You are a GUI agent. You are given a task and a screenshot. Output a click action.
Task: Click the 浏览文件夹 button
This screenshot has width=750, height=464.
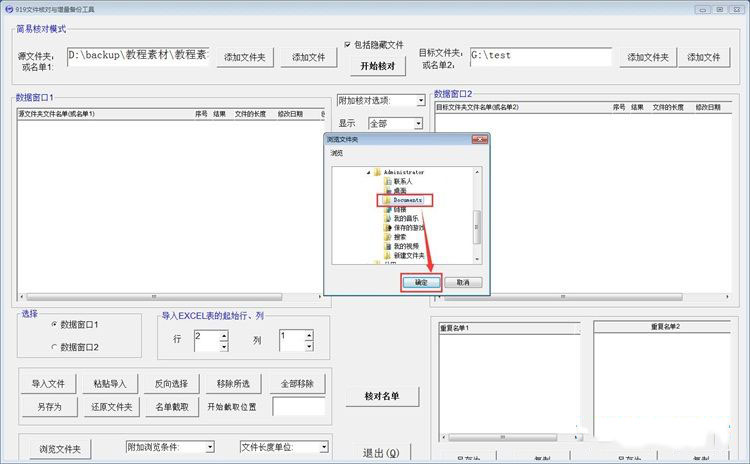60,449
